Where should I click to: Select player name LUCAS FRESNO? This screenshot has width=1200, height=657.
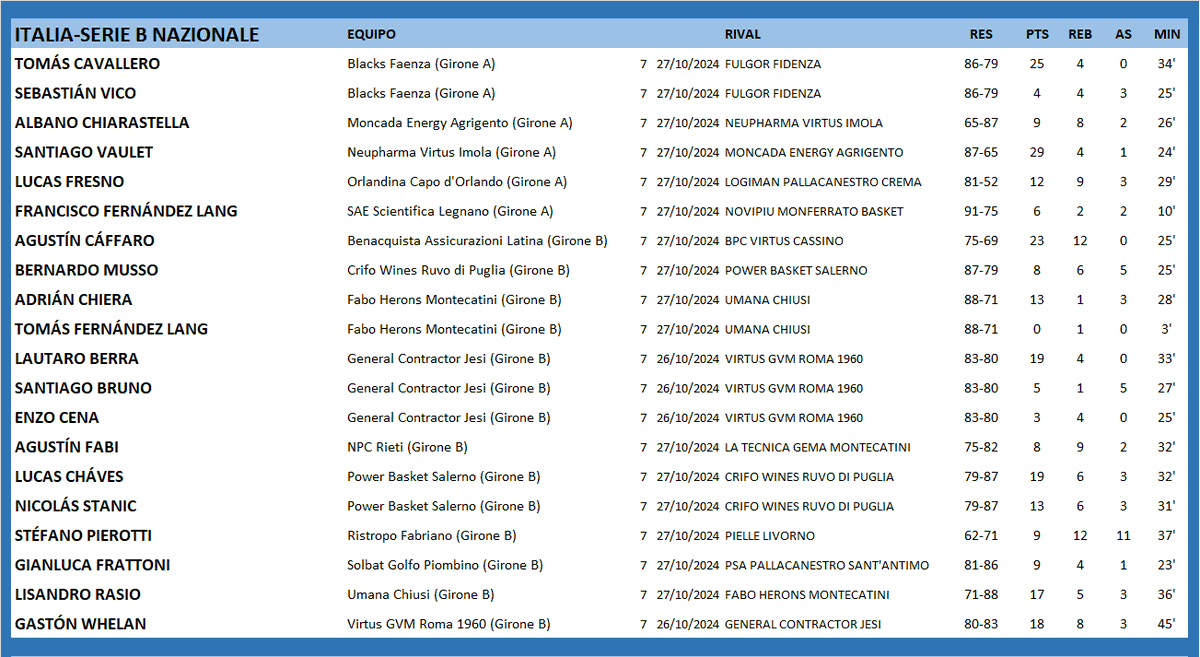pyautogui.click(x=67, y=182)
